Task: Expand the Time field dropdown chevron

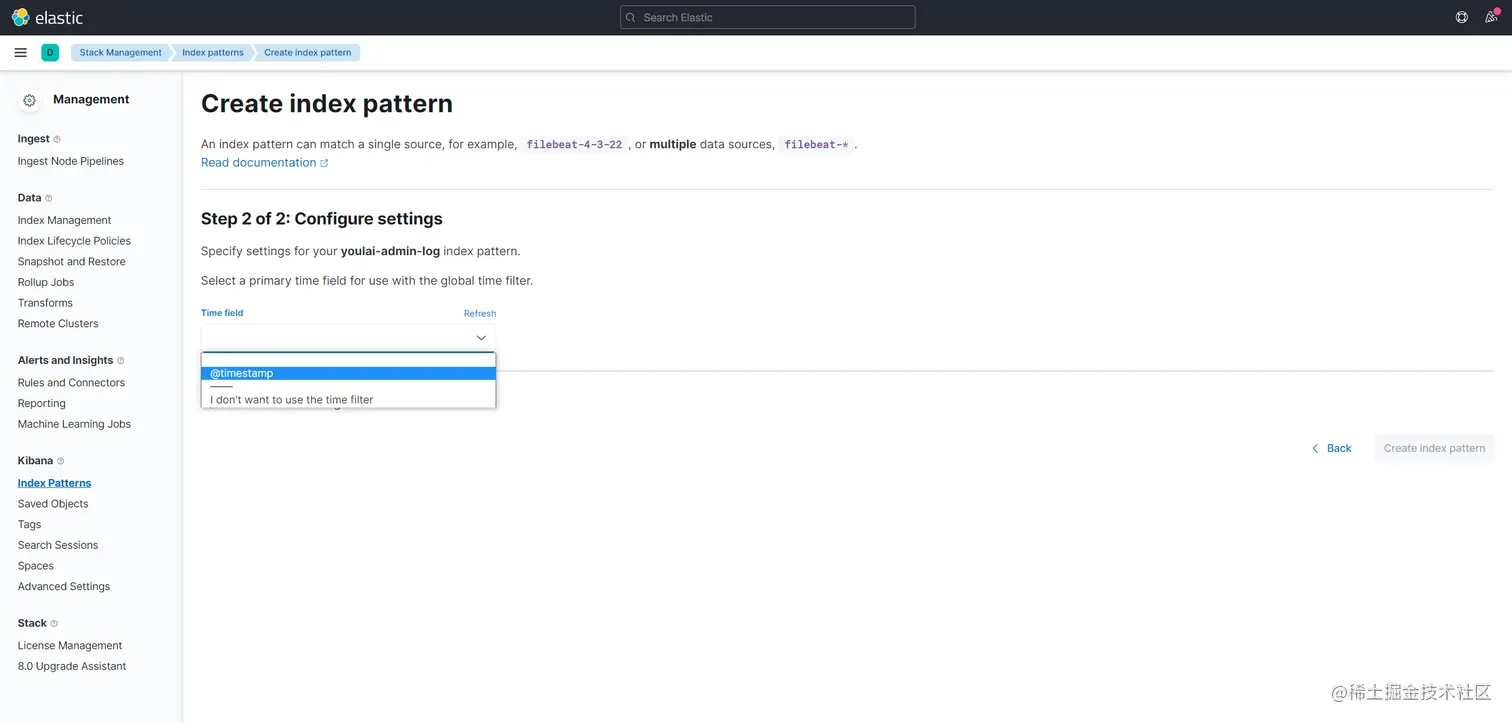Action: (481, 338)
